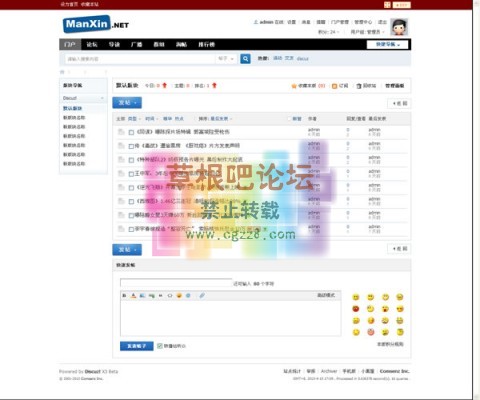Open the 群组 nav tab
The image size is (480, 400).
[x=159, y=44]
